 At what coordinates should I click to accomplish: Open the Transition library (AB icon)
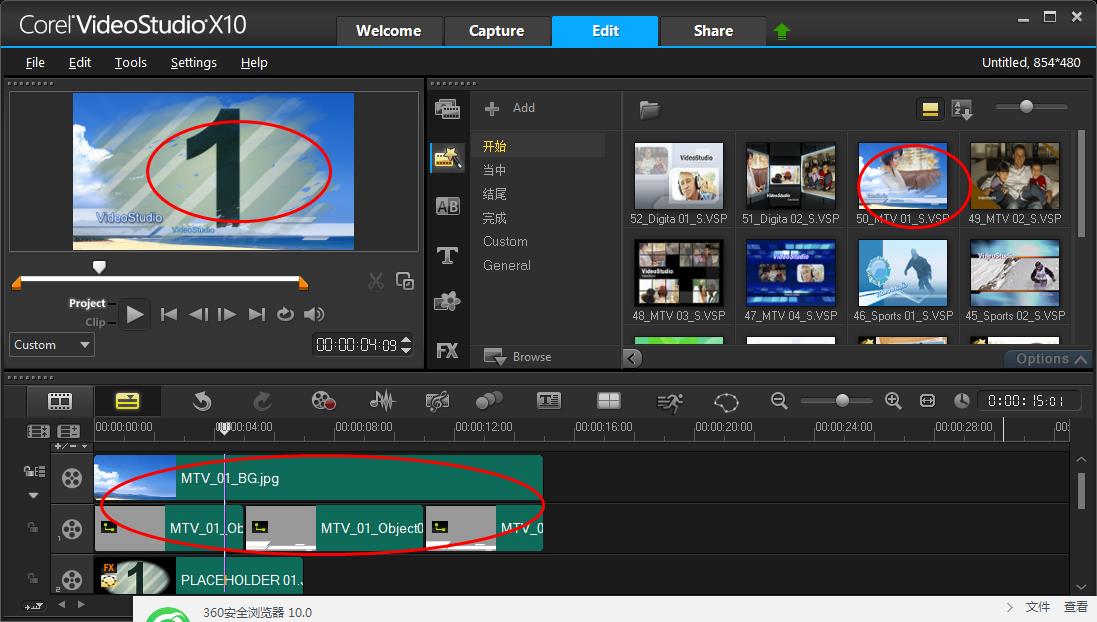click(x=447, y=206)
